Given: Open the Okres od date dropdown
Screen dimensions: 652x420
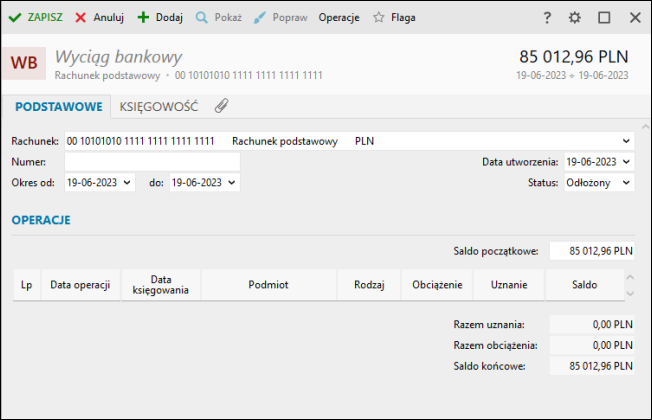Looking at the screenshot, I should point(127,183).
